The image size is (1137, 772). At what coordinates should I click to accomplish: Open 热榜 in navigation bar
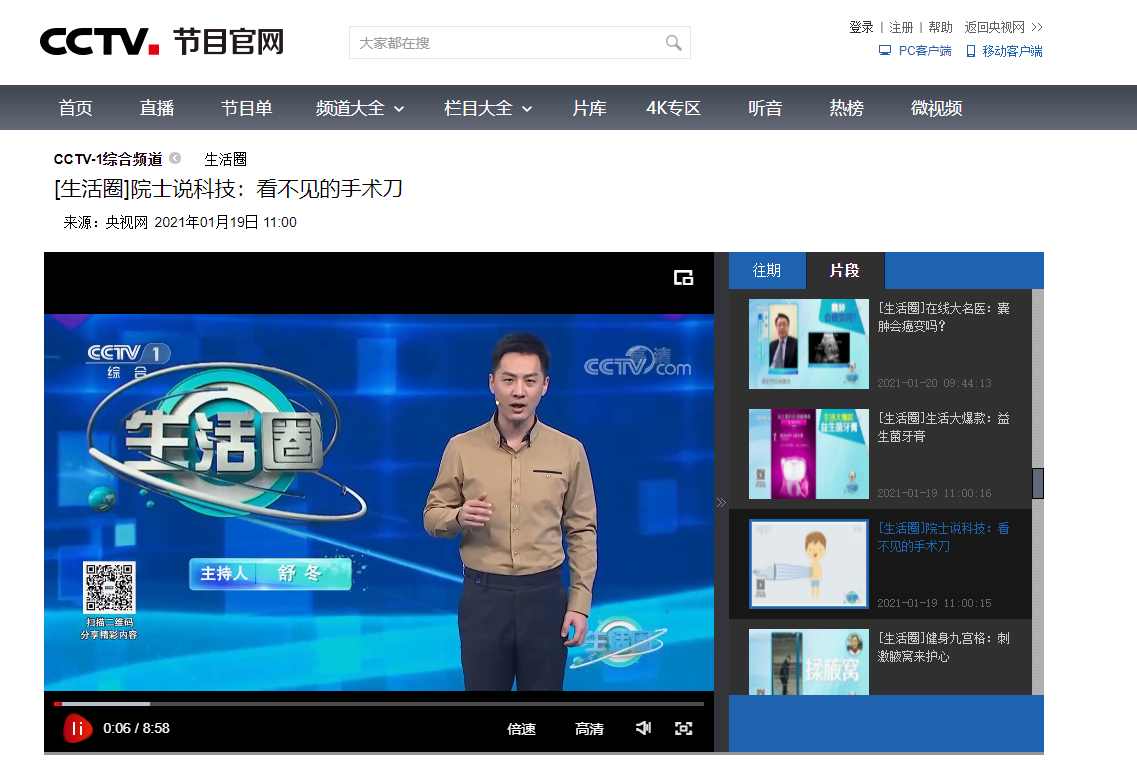846,108
